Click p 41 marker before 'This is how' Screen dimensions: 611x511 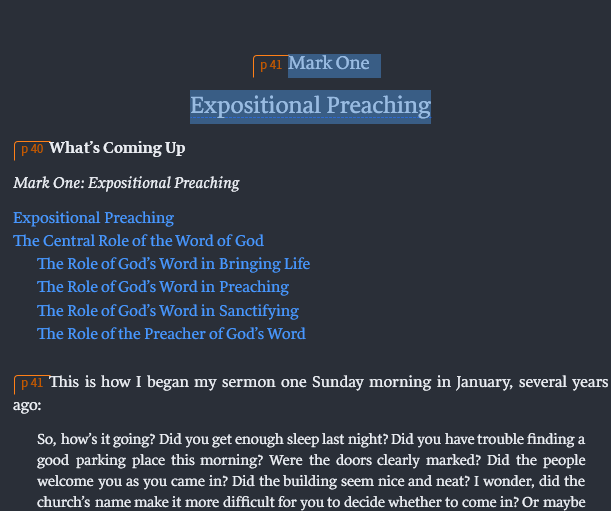(31, 383)
